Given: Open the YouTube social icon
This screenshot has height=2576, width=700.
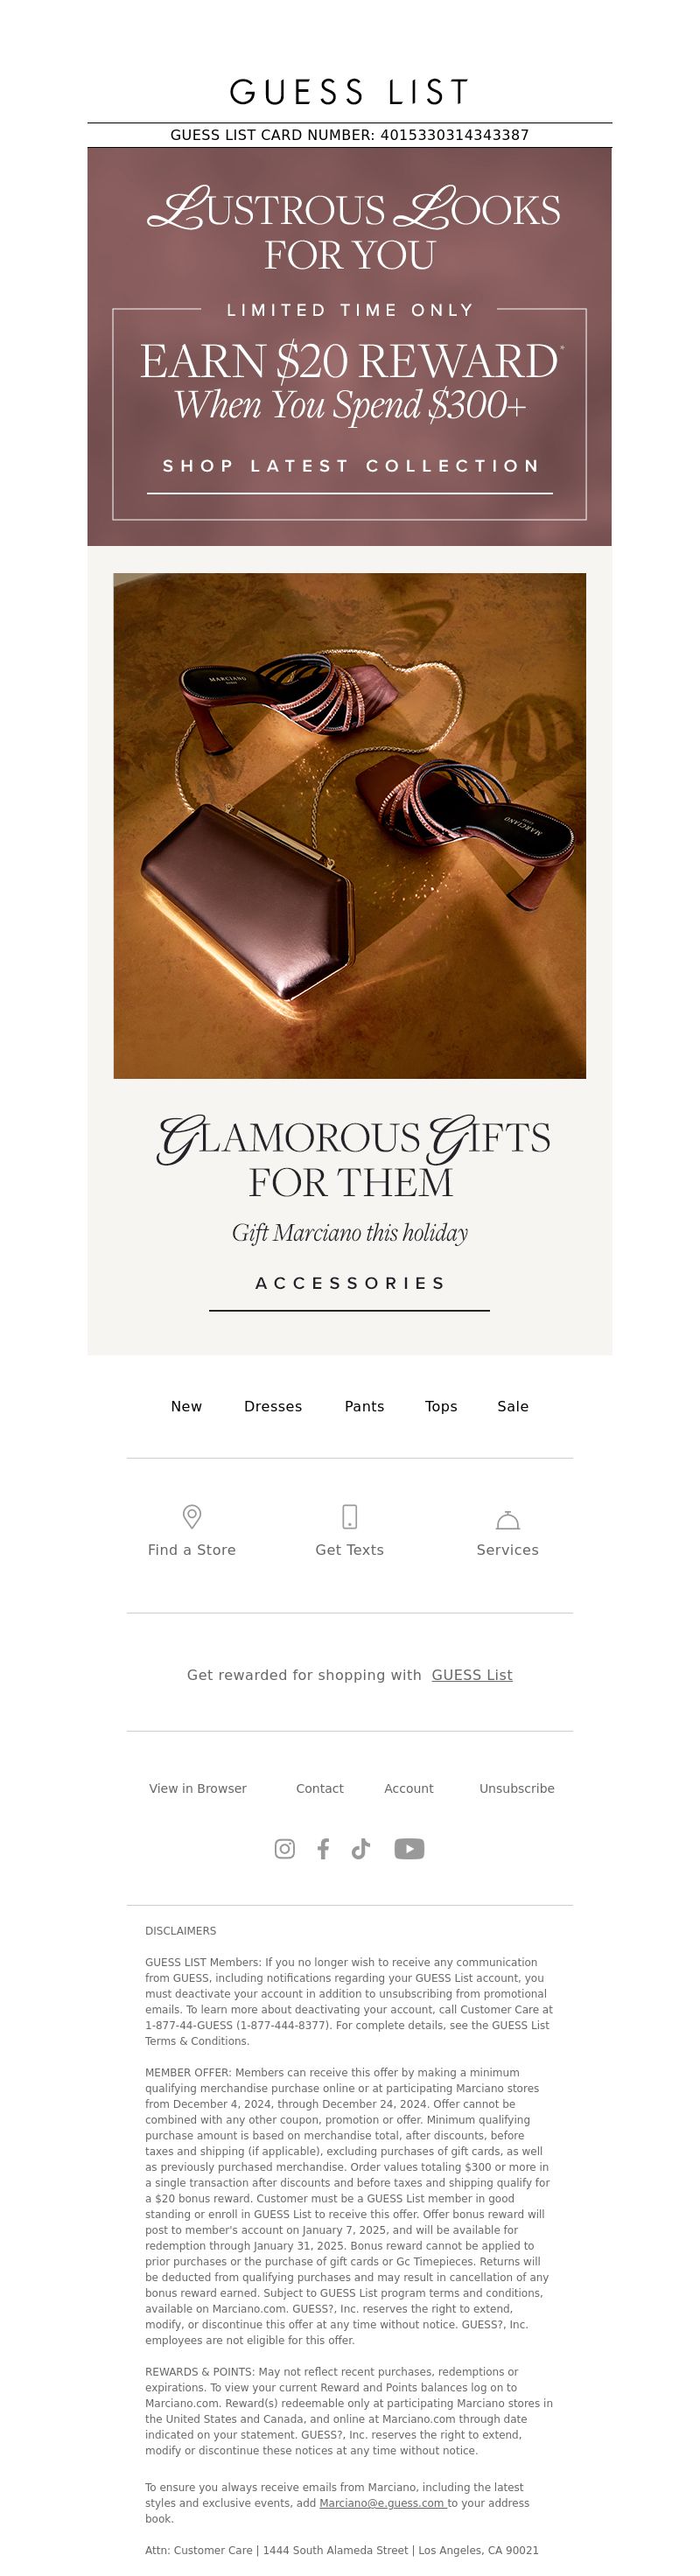Looking at the screenshot, I should pyautogui.click(x=409, y=1848).
